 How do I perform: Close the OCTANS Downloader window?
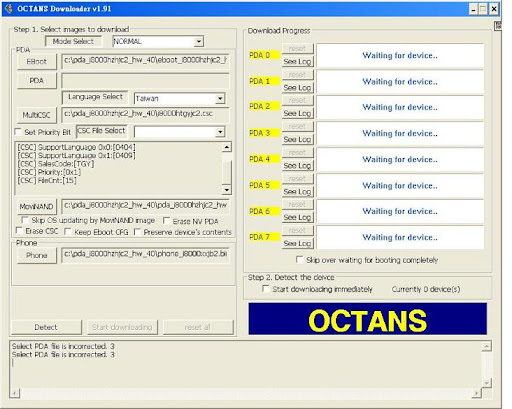pyautogui.click(x=494, y=9)
